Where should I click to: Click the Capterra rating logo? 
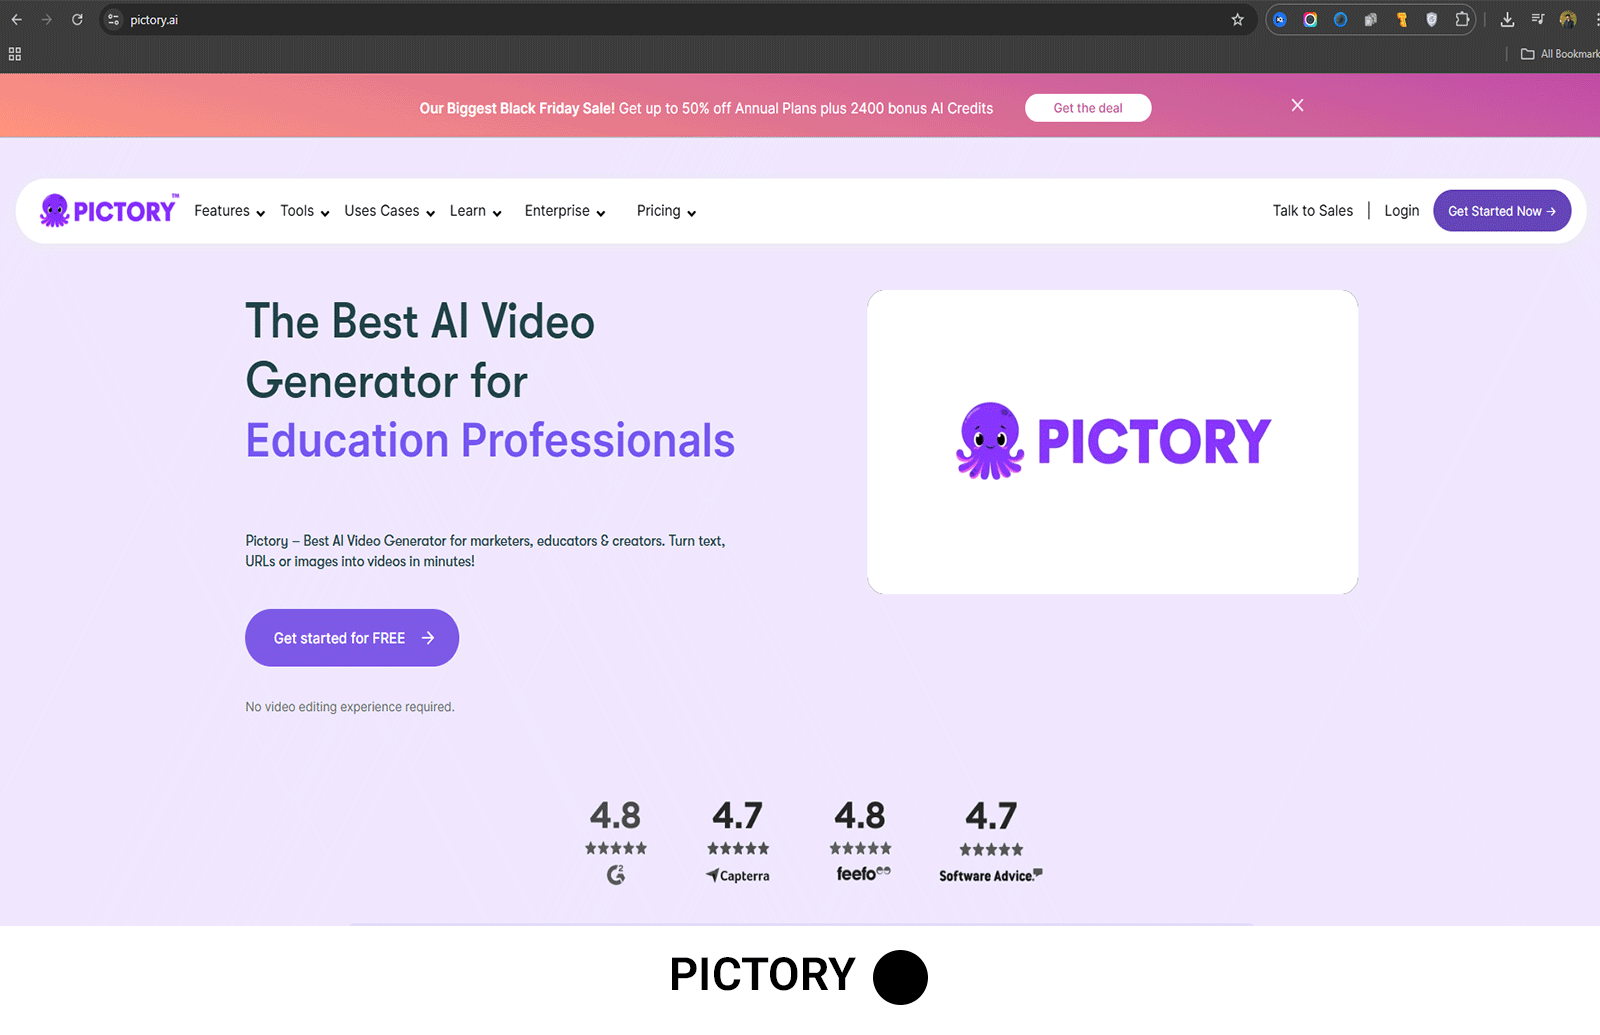738,875
